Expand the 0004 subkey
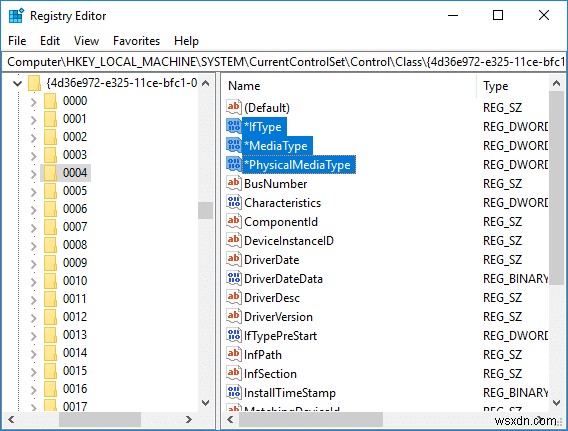This screenshot has height=431, width=568. click(x=33, y=174)
